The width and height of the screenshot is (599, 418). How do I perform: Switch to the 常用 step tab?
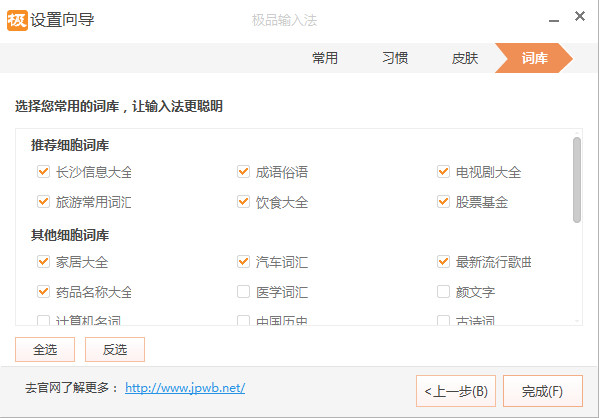[x=325, y=58]
